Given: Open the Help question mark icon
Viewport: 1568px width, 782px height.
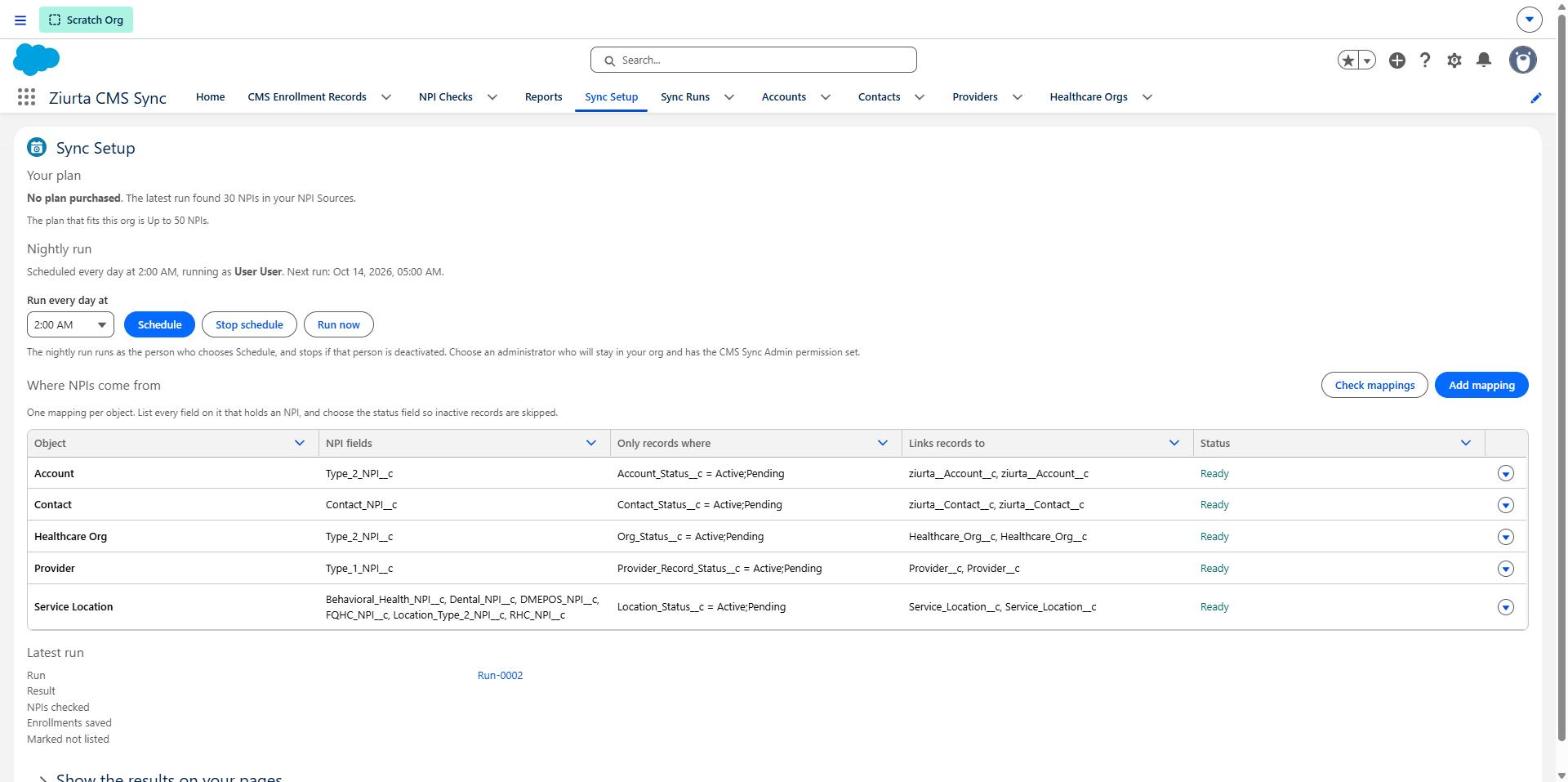Looking at the screenshot, I should click(x=1425, y=60).
